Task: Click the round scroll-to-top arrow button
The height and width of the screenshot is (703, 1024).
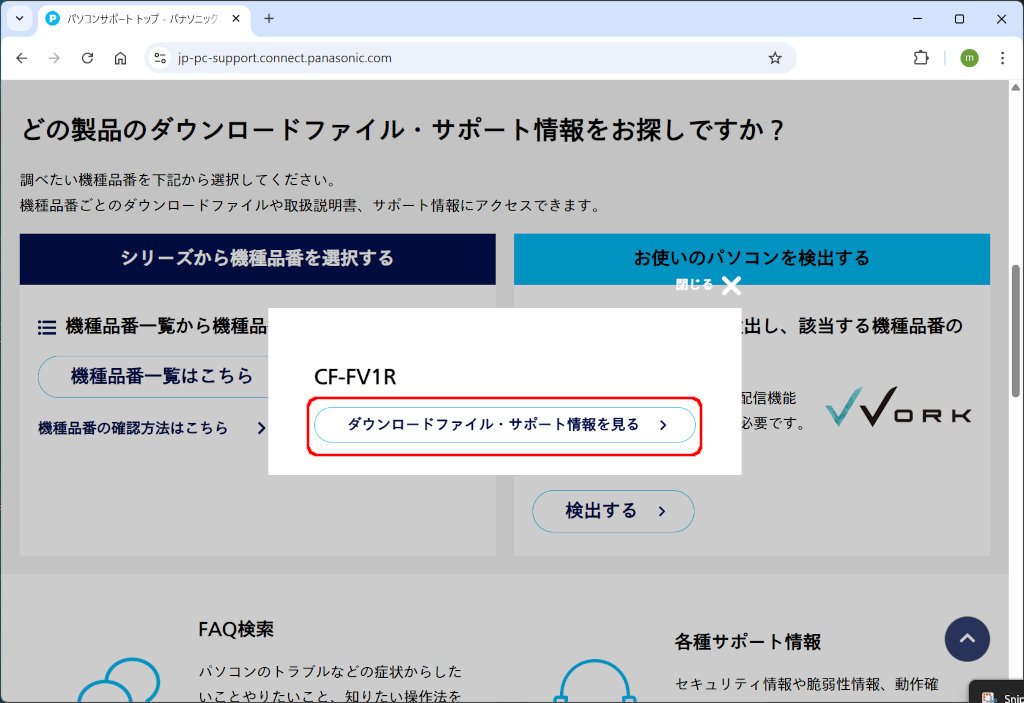Action: [967, 639]
